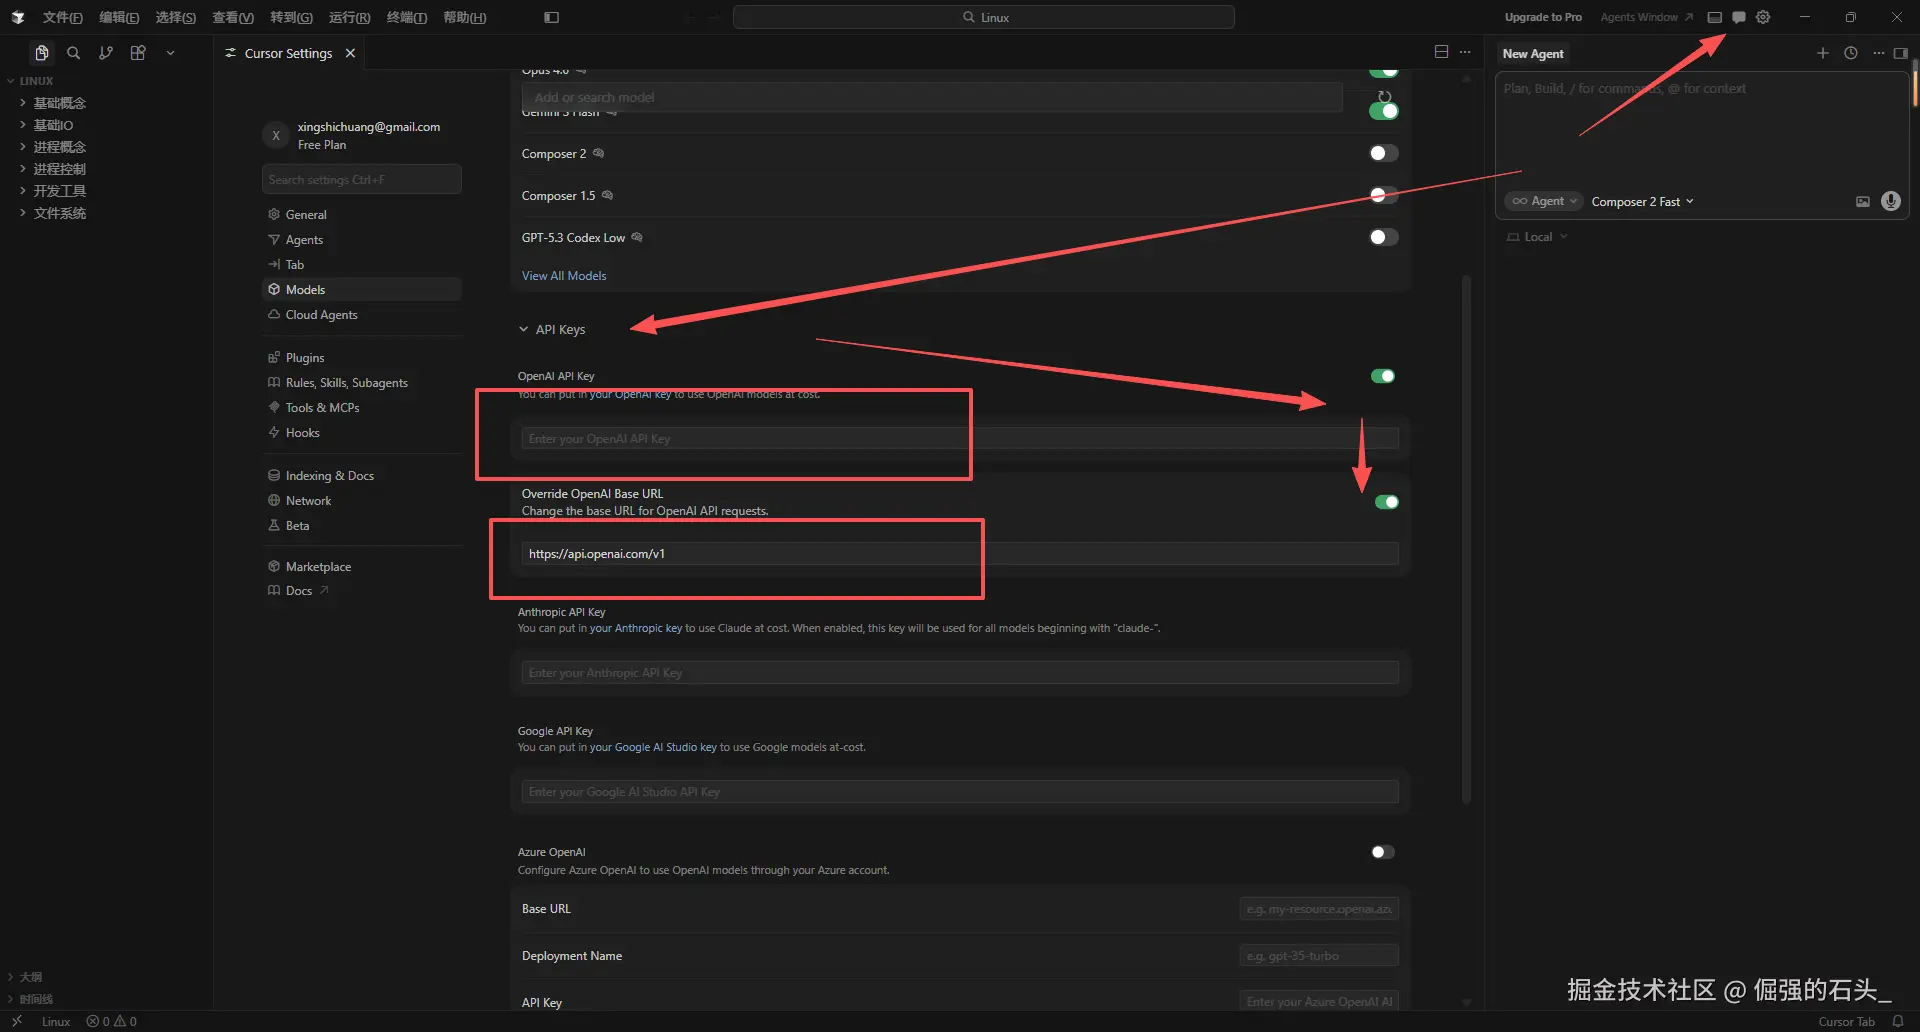
Task: Turn on the Azure OpenAI toggle
Action: [x=1382, y=852]
